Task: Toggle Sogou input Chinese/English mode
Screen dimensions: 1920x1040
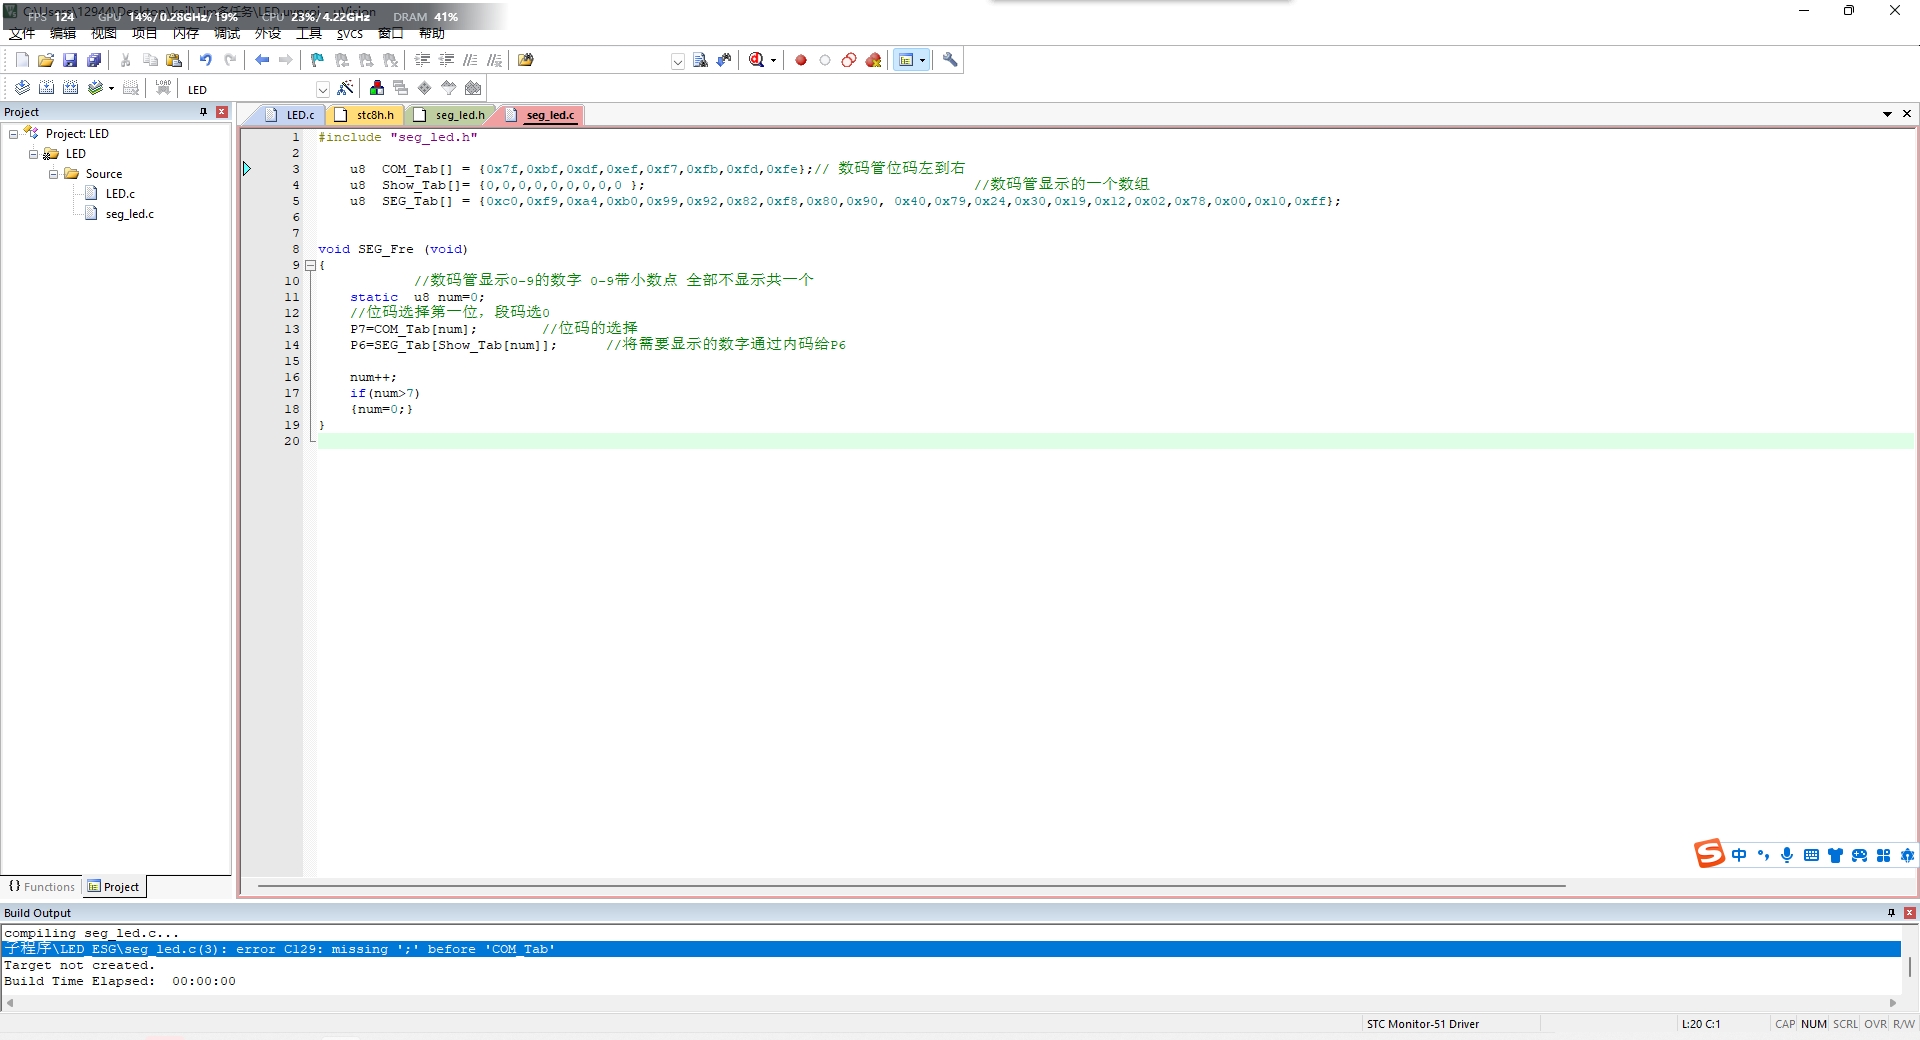Action: pyautogui.click(x=1739, y=855)
